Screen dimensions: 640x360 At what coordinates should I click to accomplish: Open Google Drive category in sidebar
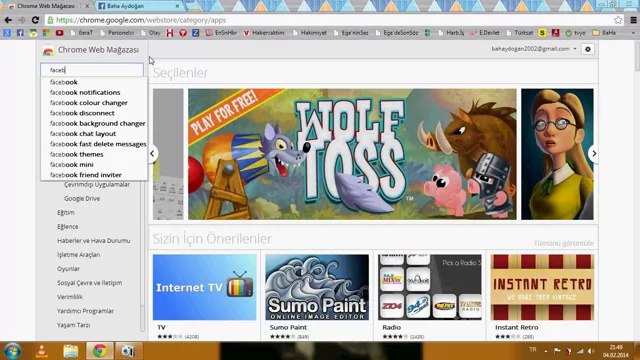tap(82, 198)
